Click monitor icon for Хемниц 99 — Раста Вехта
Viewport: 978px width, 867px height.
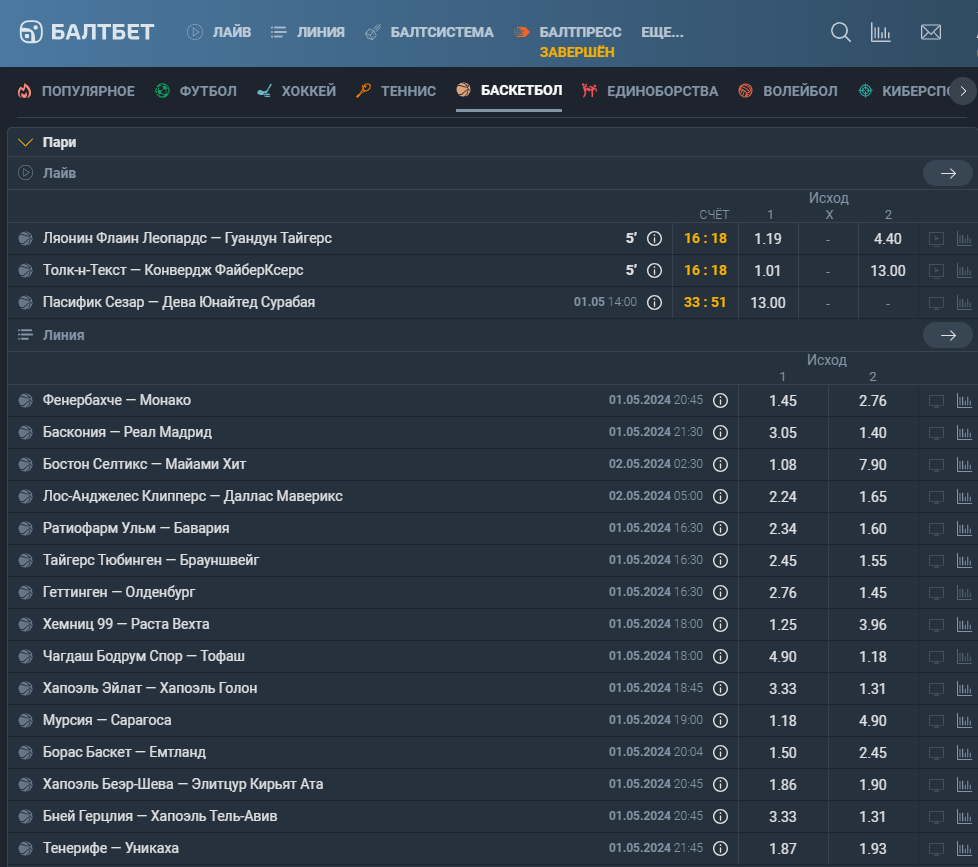[936, 624]
